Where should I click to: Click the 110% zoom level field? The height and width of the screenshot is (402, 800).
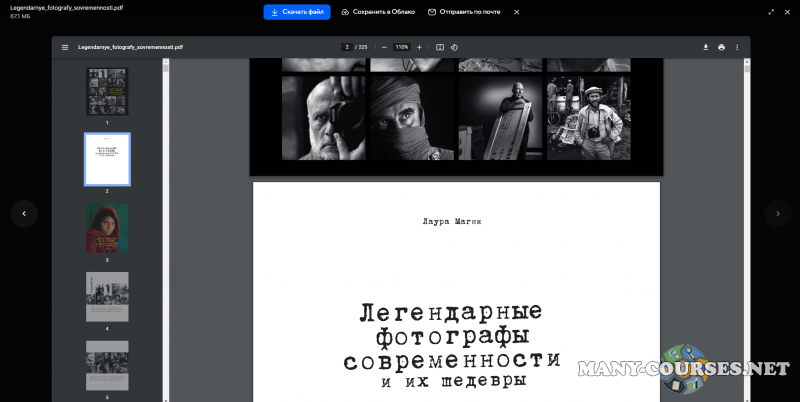(402, 47)
